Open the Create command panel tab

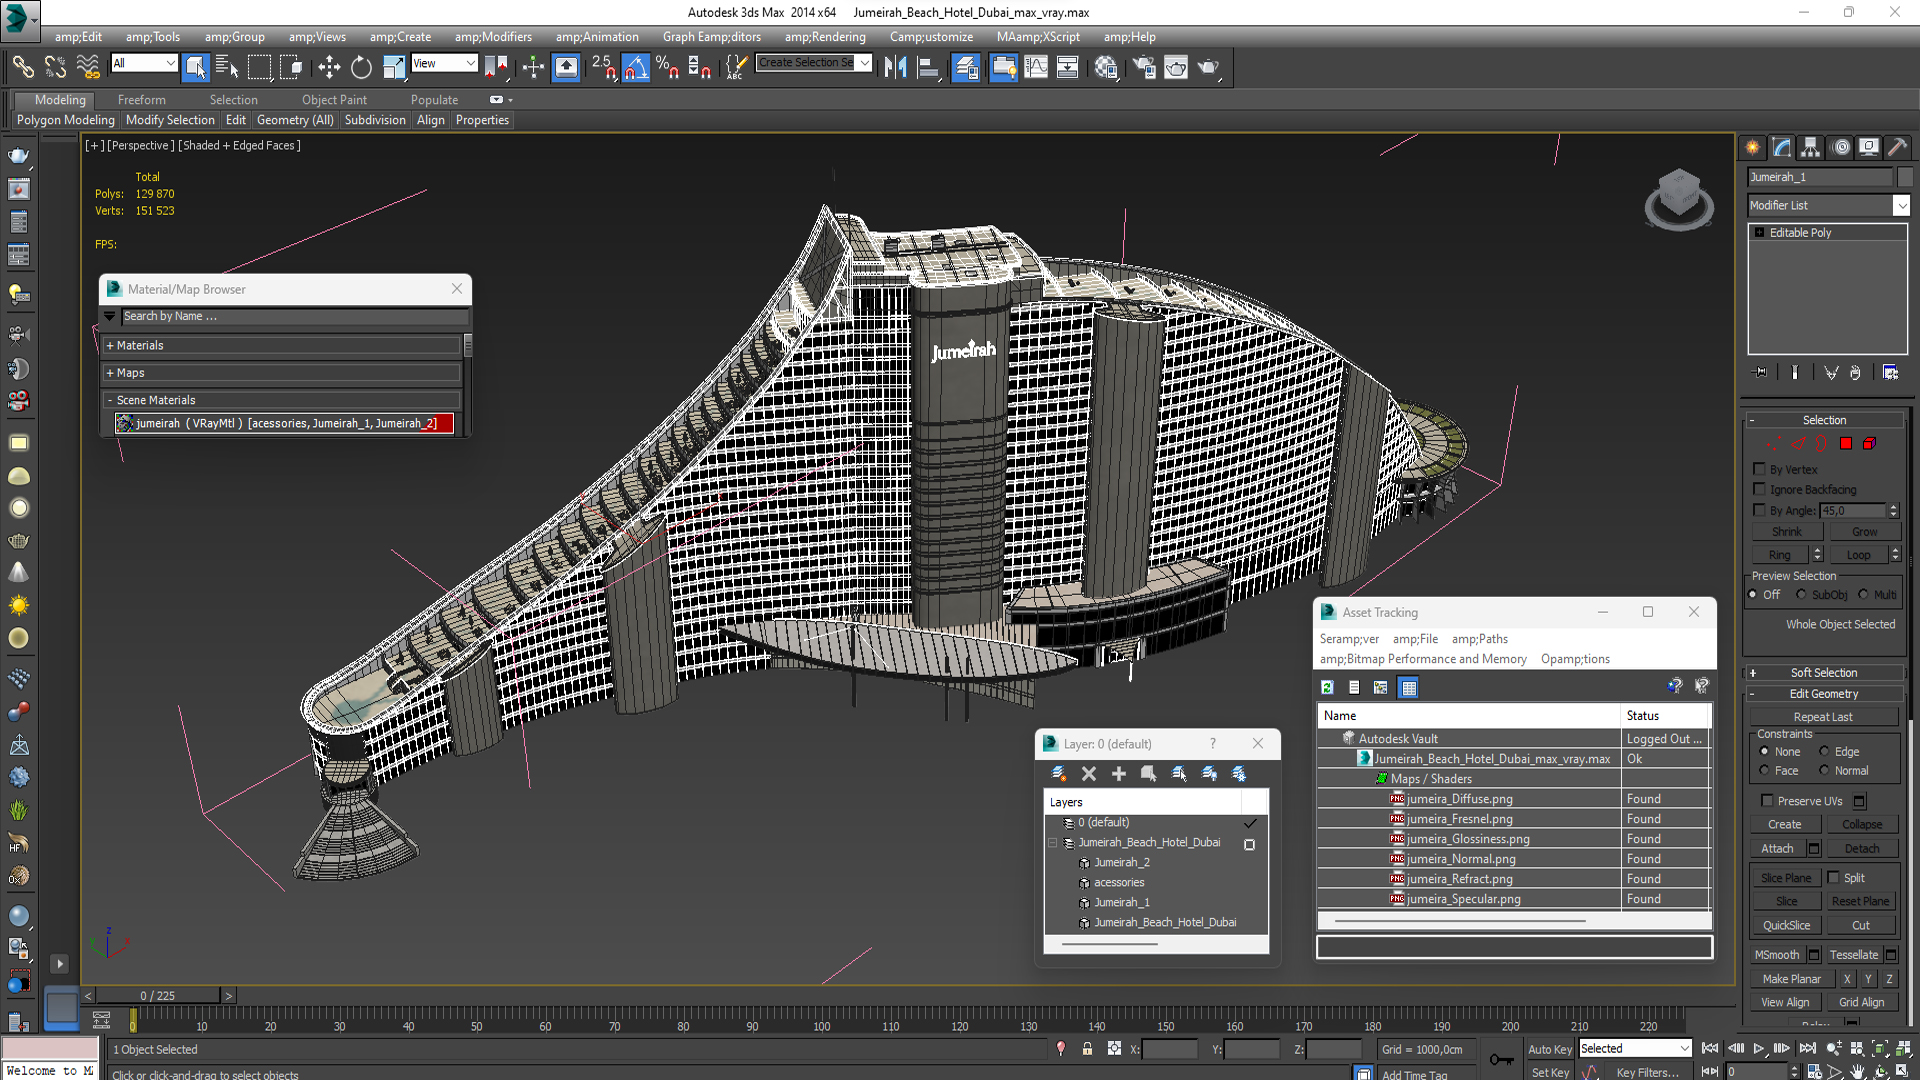tap(1753, 148)
